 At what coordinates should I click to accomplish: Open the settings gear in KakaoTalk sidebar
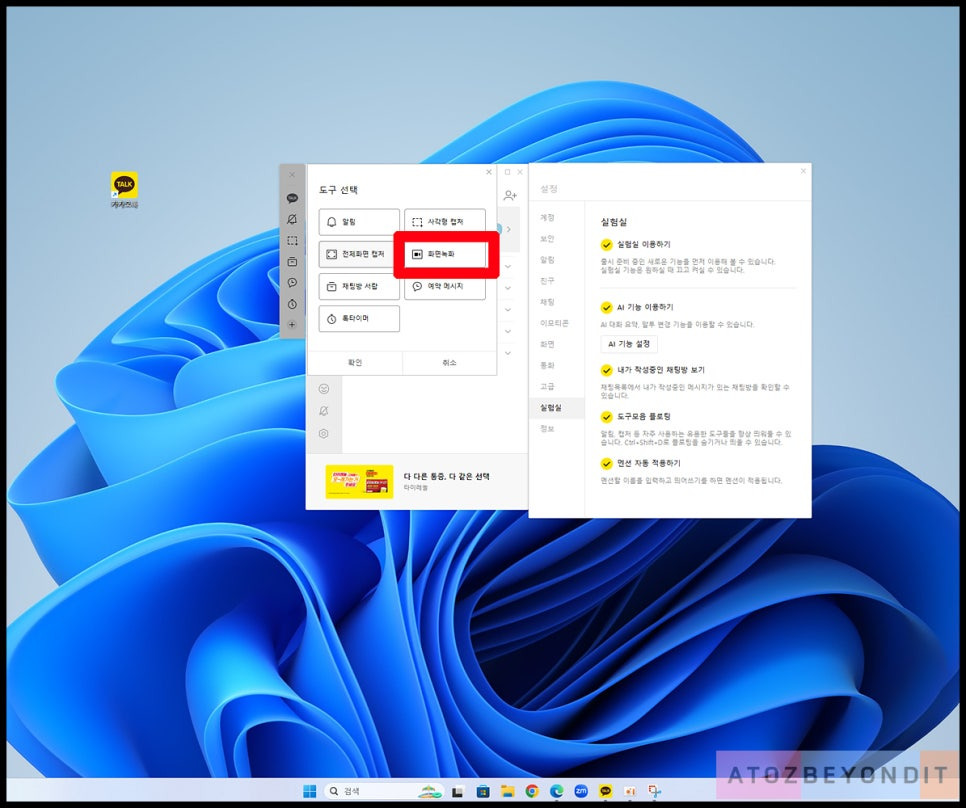pos(323,434)
